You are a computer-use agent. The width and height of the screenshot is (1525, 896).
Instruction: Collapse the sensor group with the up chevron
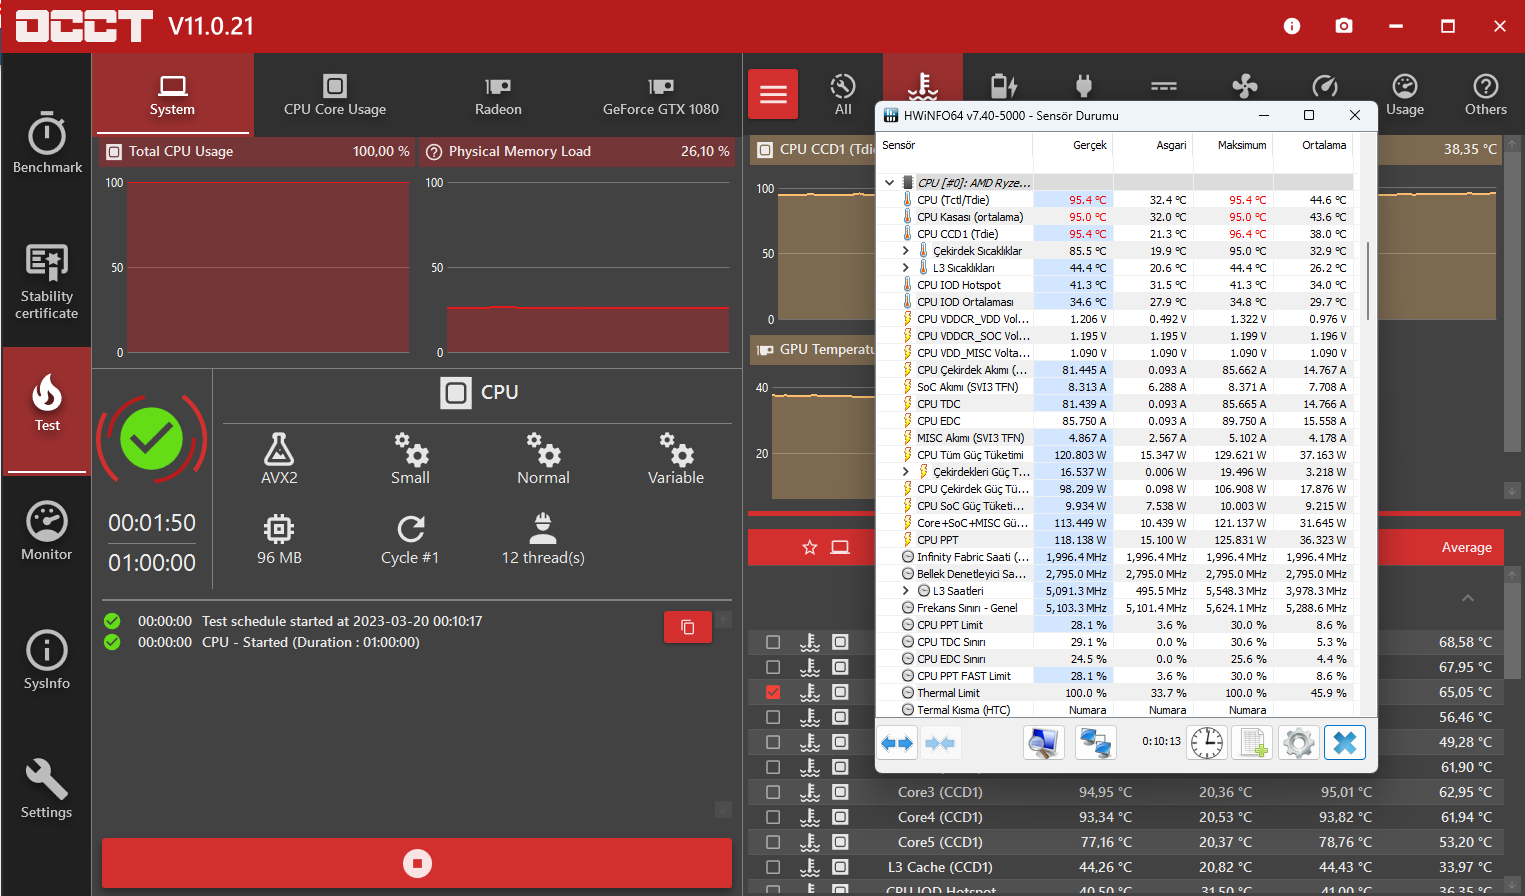1468,598
